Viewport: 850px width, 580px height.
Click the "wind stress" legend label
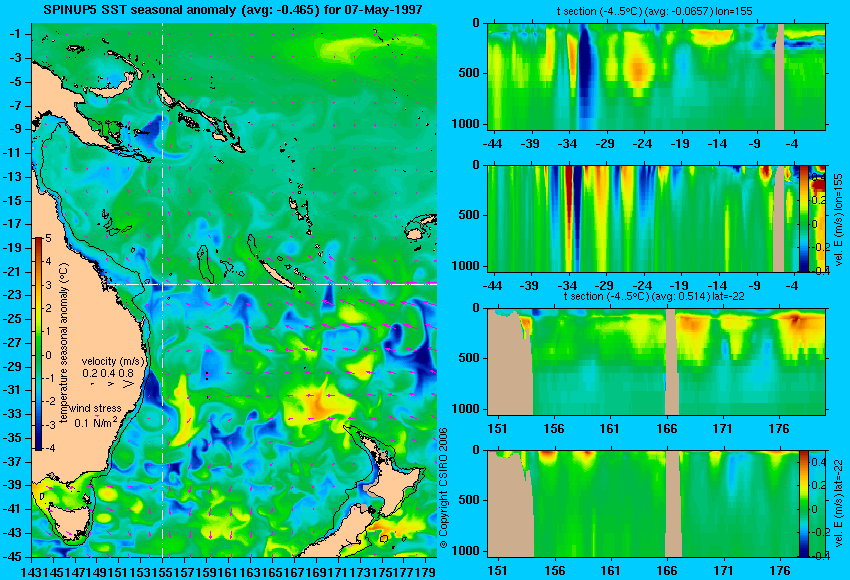(95, 408)
